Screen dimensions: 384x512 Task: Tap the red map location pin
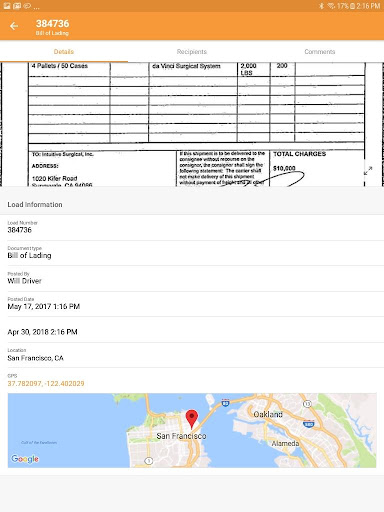[x=192, y=419]
